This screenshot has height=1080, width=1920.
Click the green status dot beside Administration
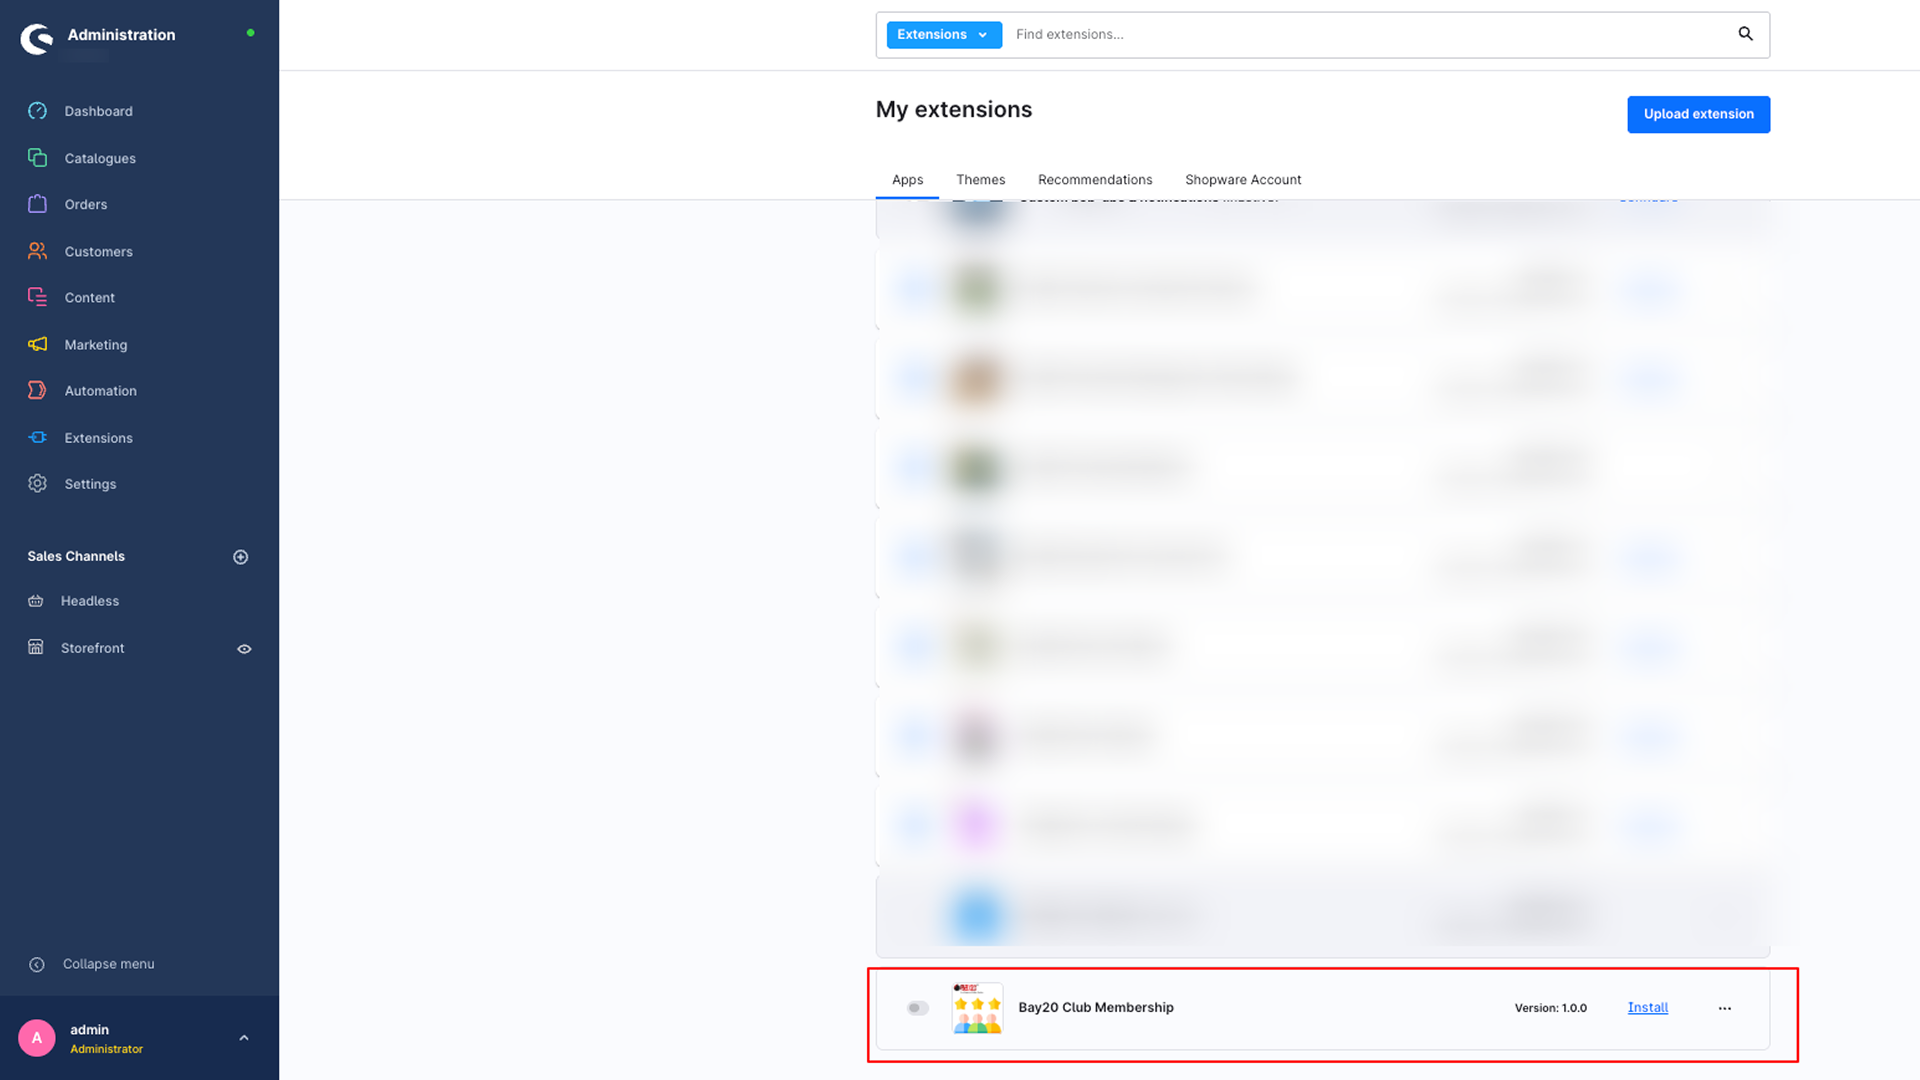pos(250,33)
